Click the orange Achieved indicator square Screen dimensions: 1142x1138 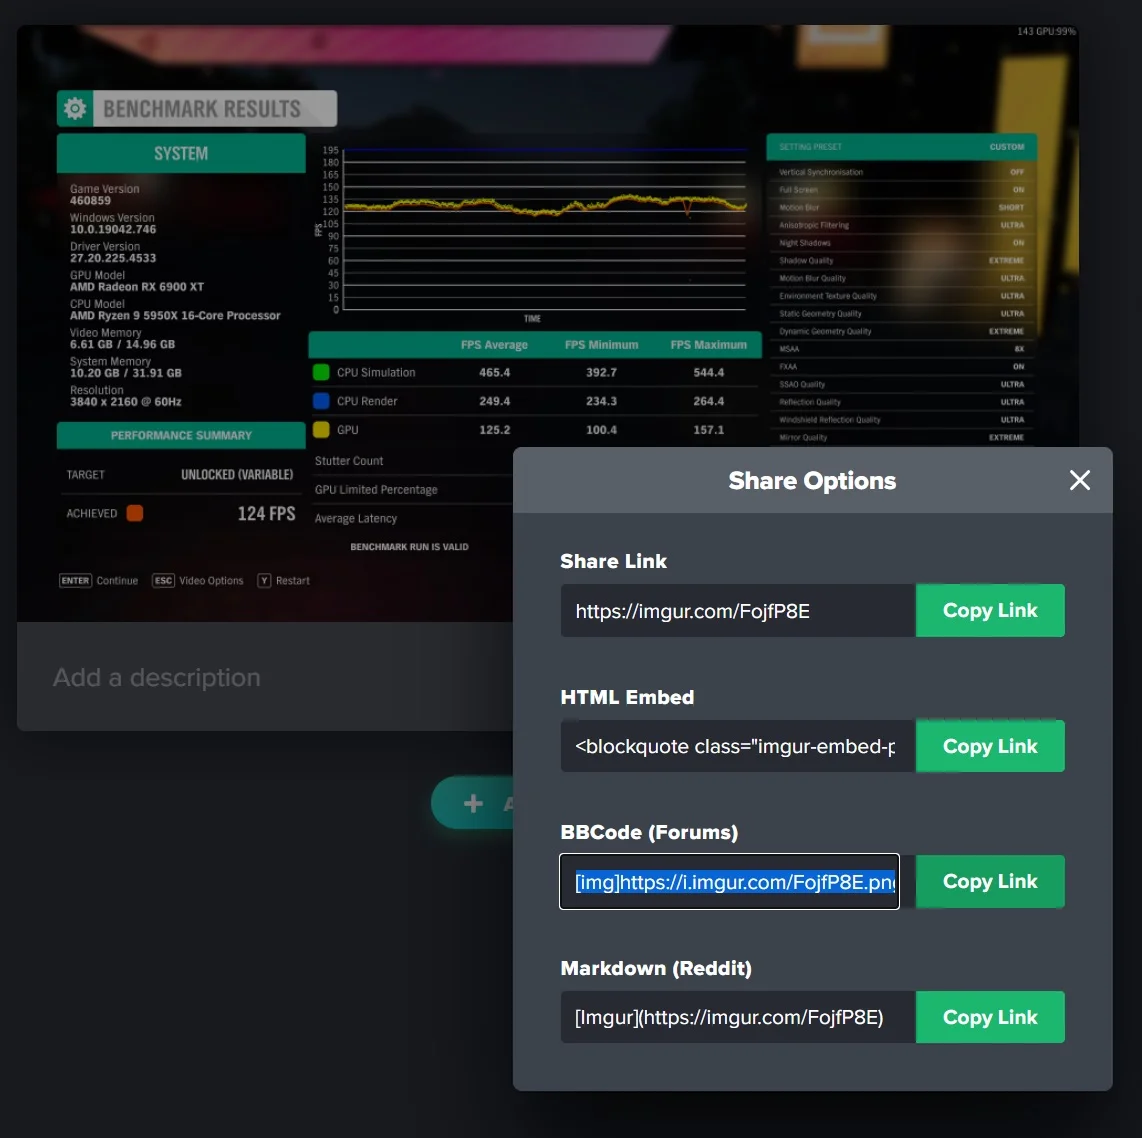(x=135, y=513)
